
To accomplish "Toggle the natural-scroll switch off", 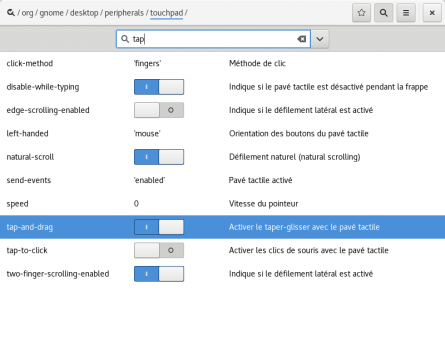I will click(159, 157).
